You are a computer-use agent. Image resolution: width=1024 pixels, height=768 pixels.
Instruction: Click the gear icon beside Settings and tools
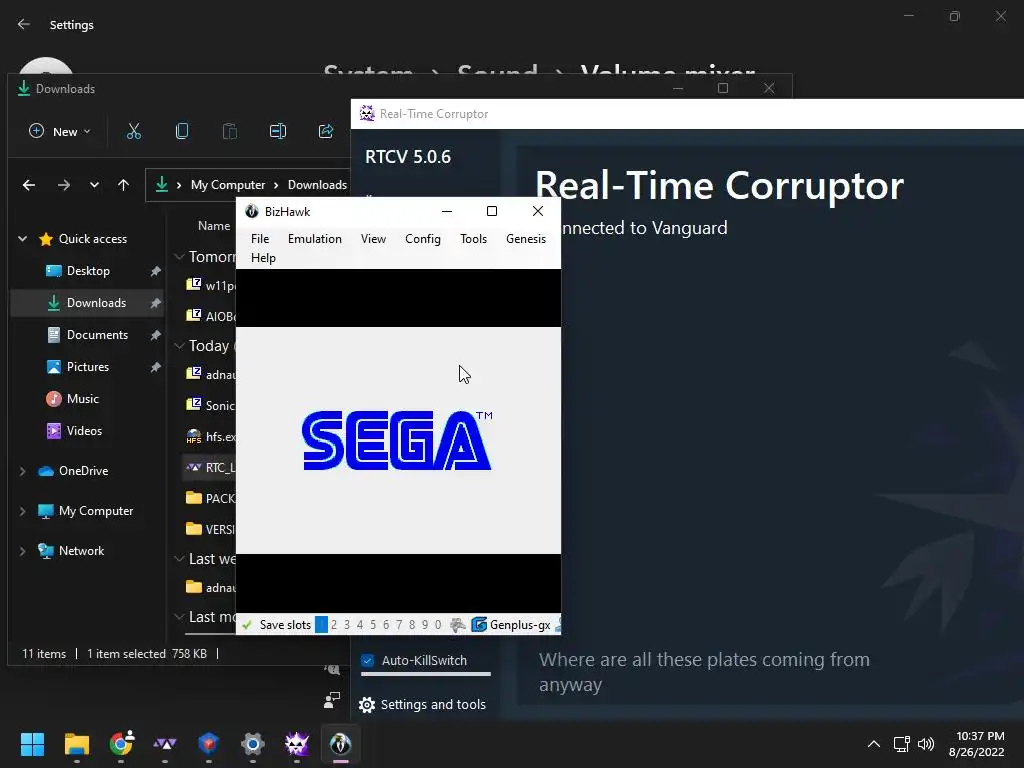(x=367, y=705)
